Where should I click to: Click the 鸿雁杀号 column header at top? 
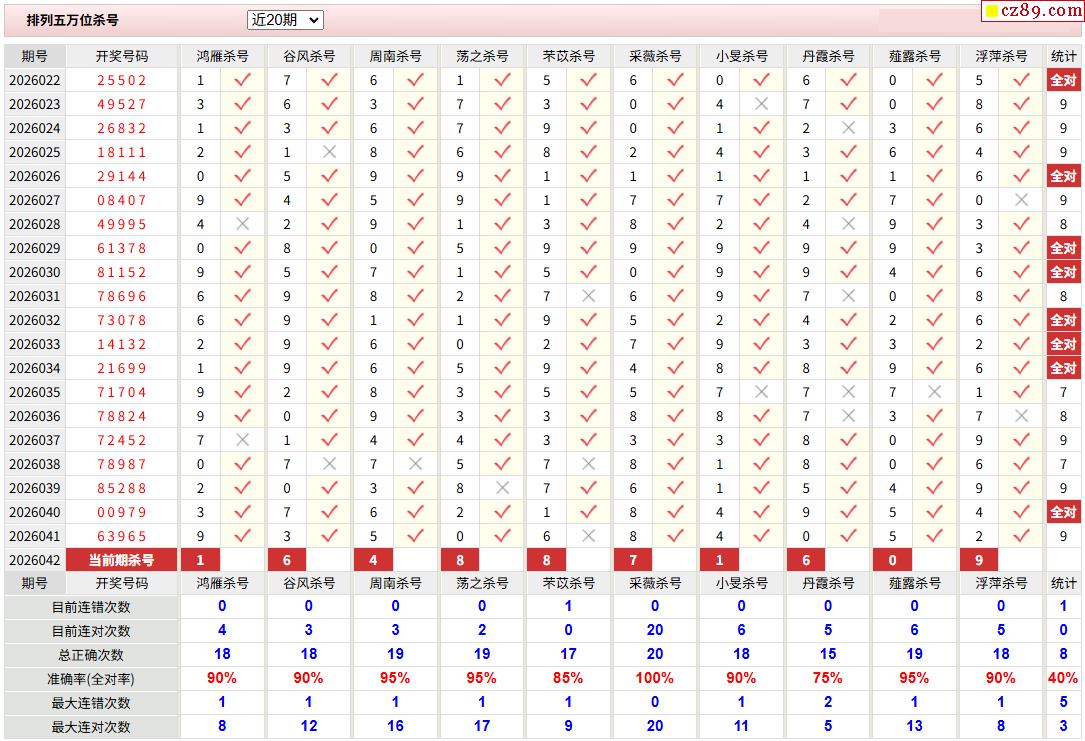(222, 56)
